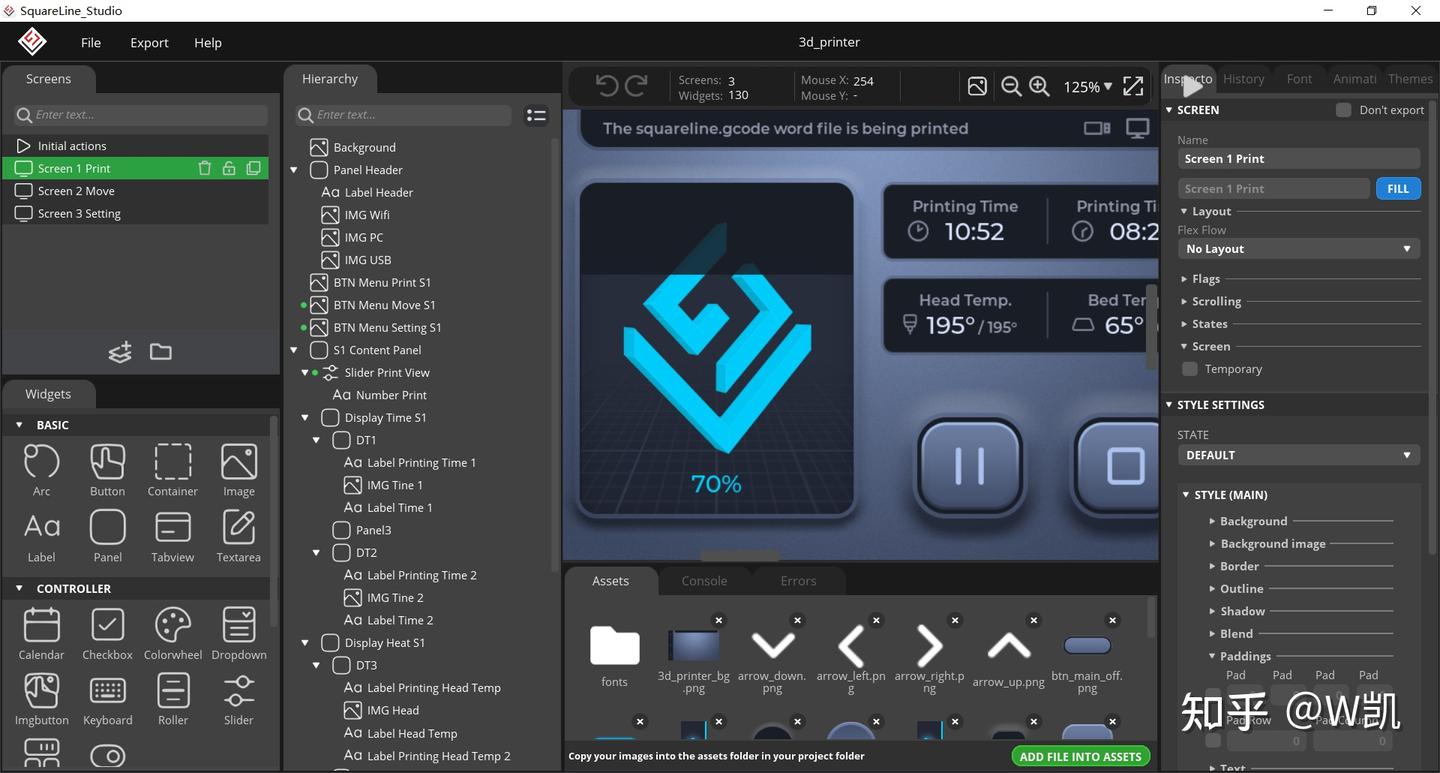Image resolution: width=1440 pixels, height=773 pixels.
Task: Collapse the BASIC widgets group
Action: click(x=19, y=425)
